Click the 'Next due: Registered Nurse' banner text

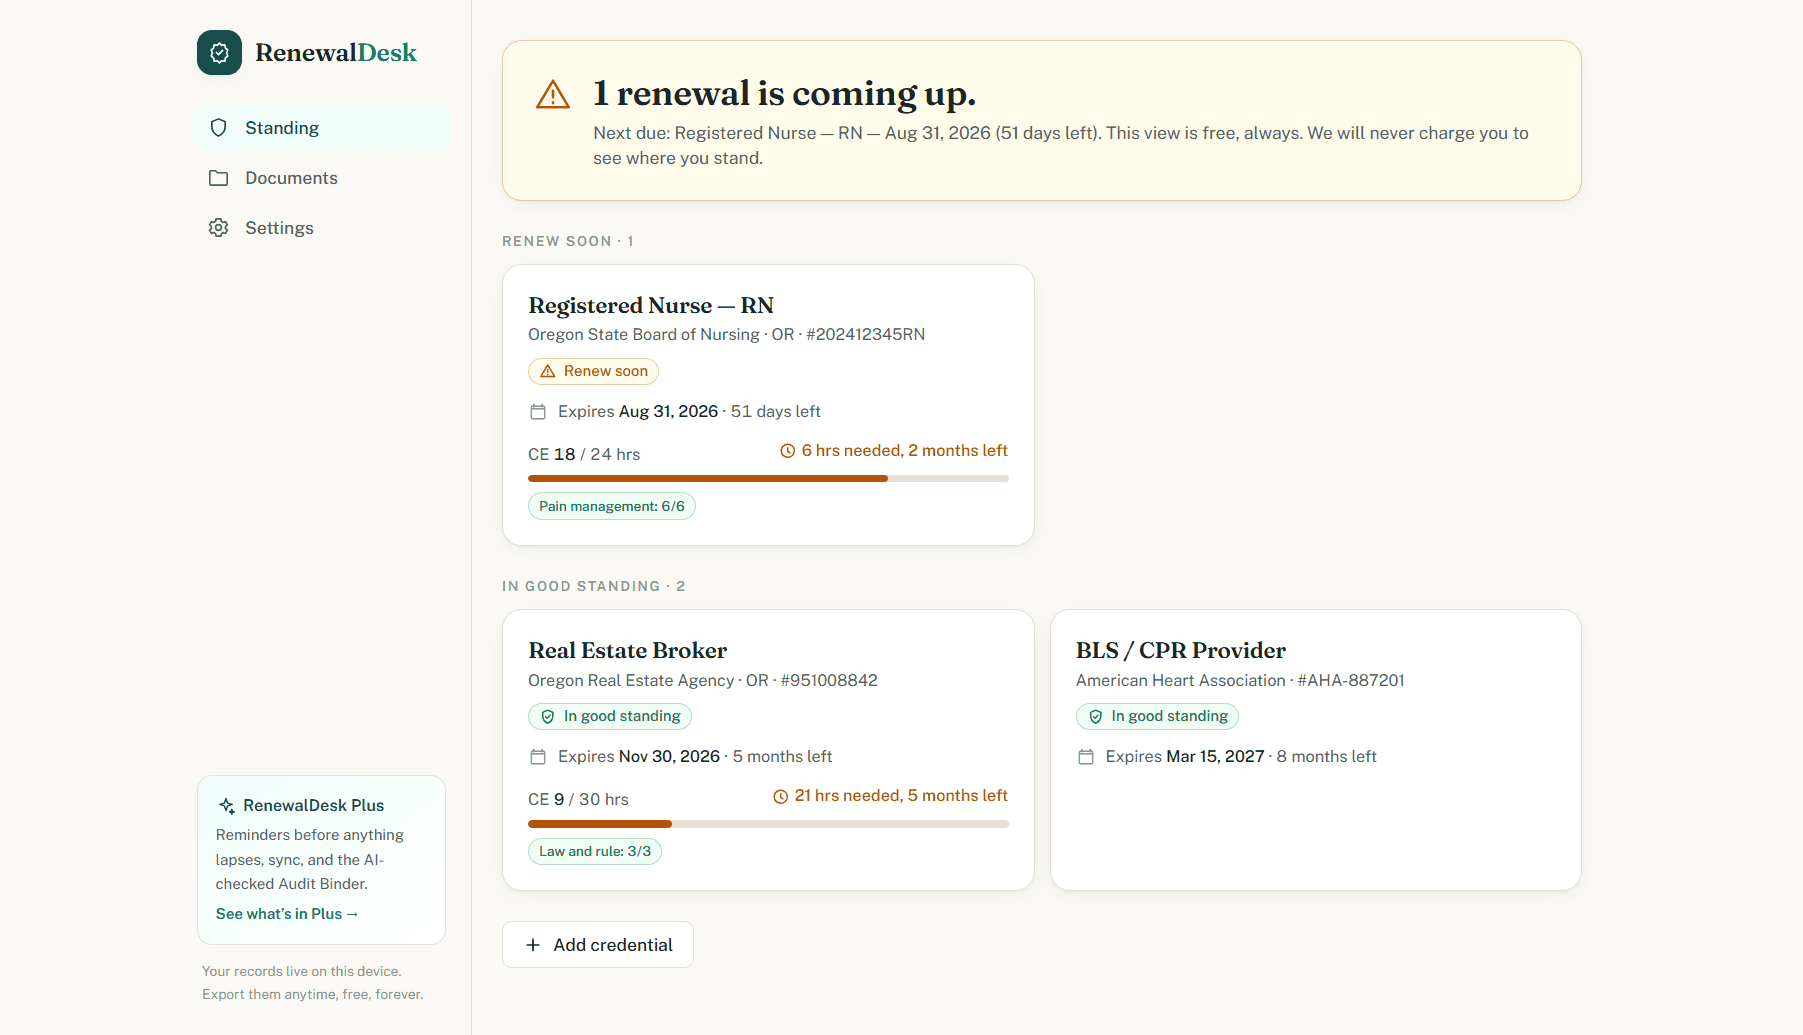(1061, 146)
